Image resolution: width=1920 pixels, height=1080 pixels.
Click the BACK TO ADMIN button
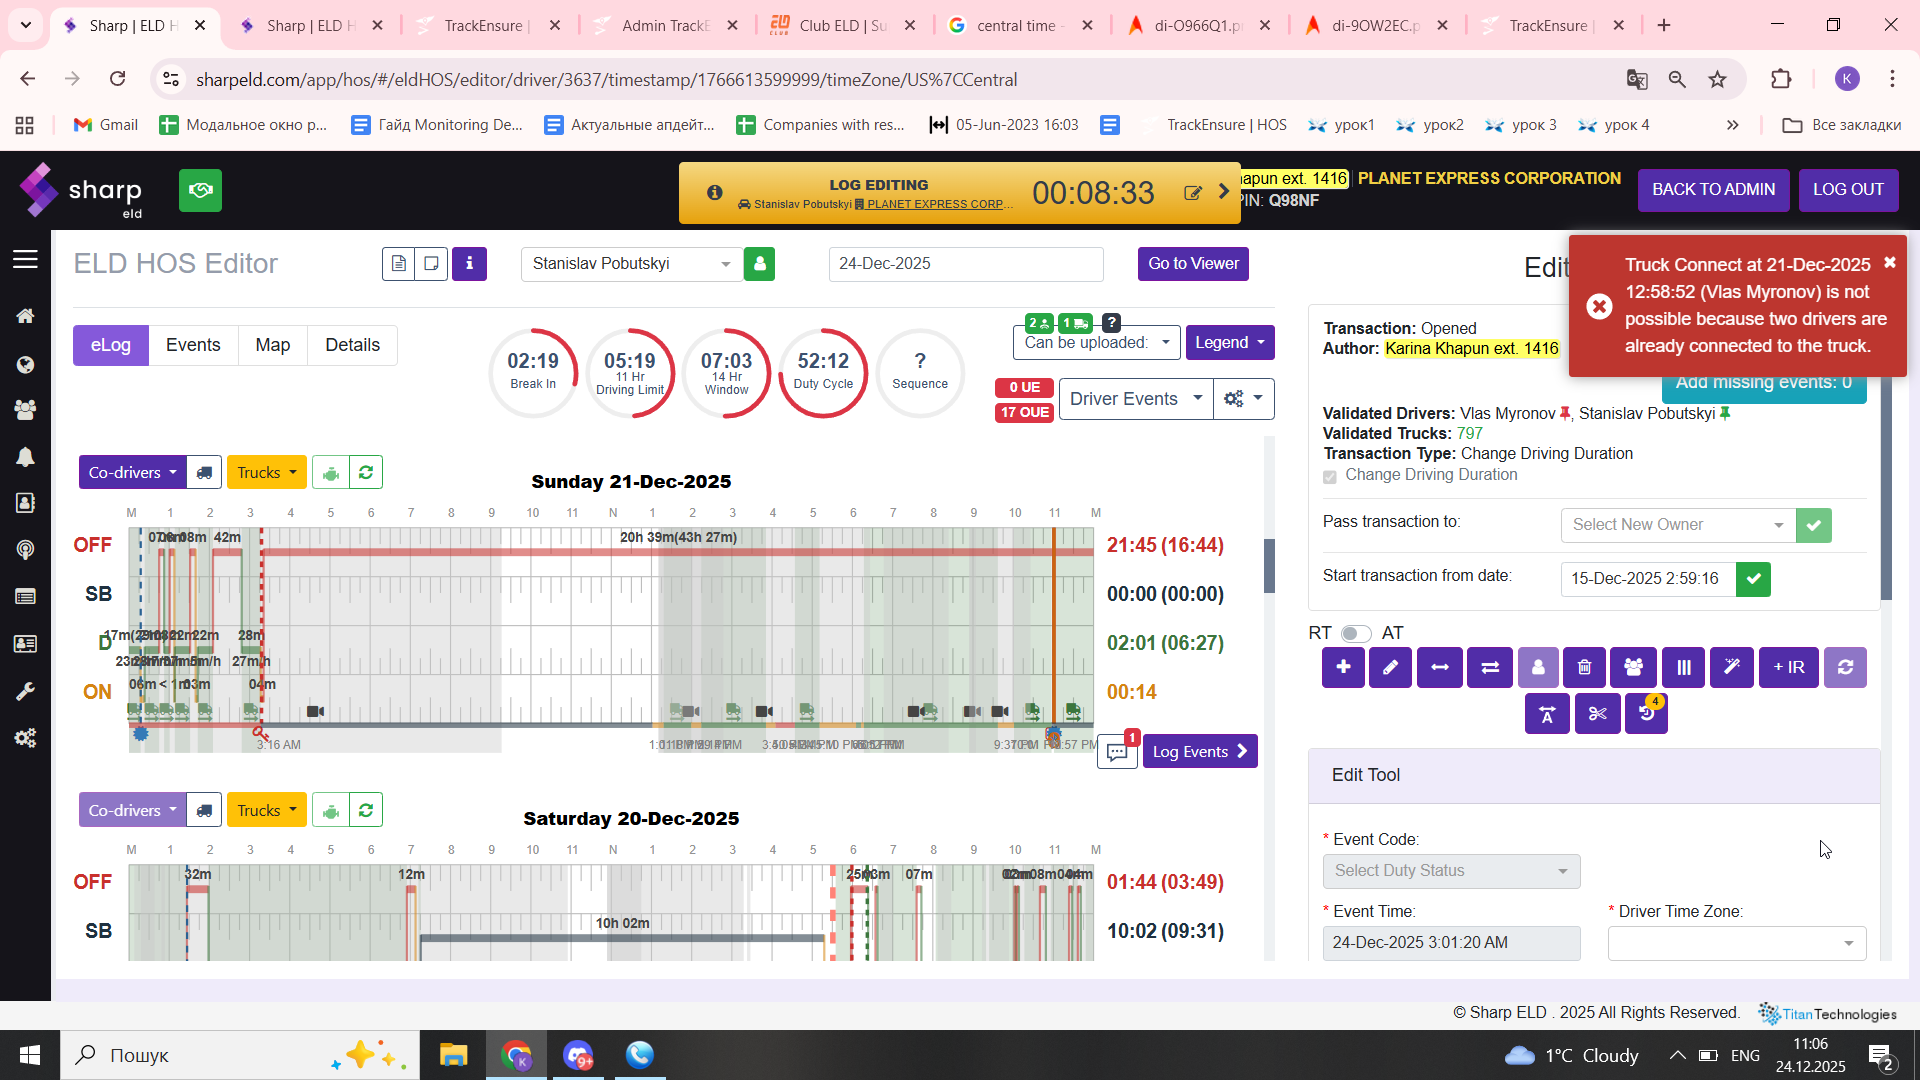pyautogui.click(x=1713, y=190)
